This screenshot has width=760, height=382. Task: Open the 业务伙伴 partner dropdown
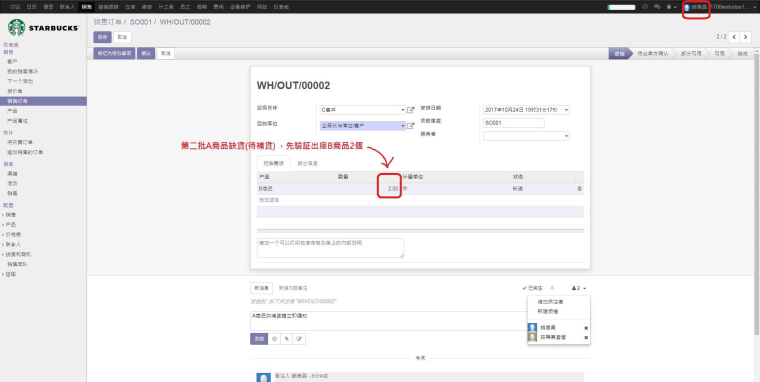[363, 110]
